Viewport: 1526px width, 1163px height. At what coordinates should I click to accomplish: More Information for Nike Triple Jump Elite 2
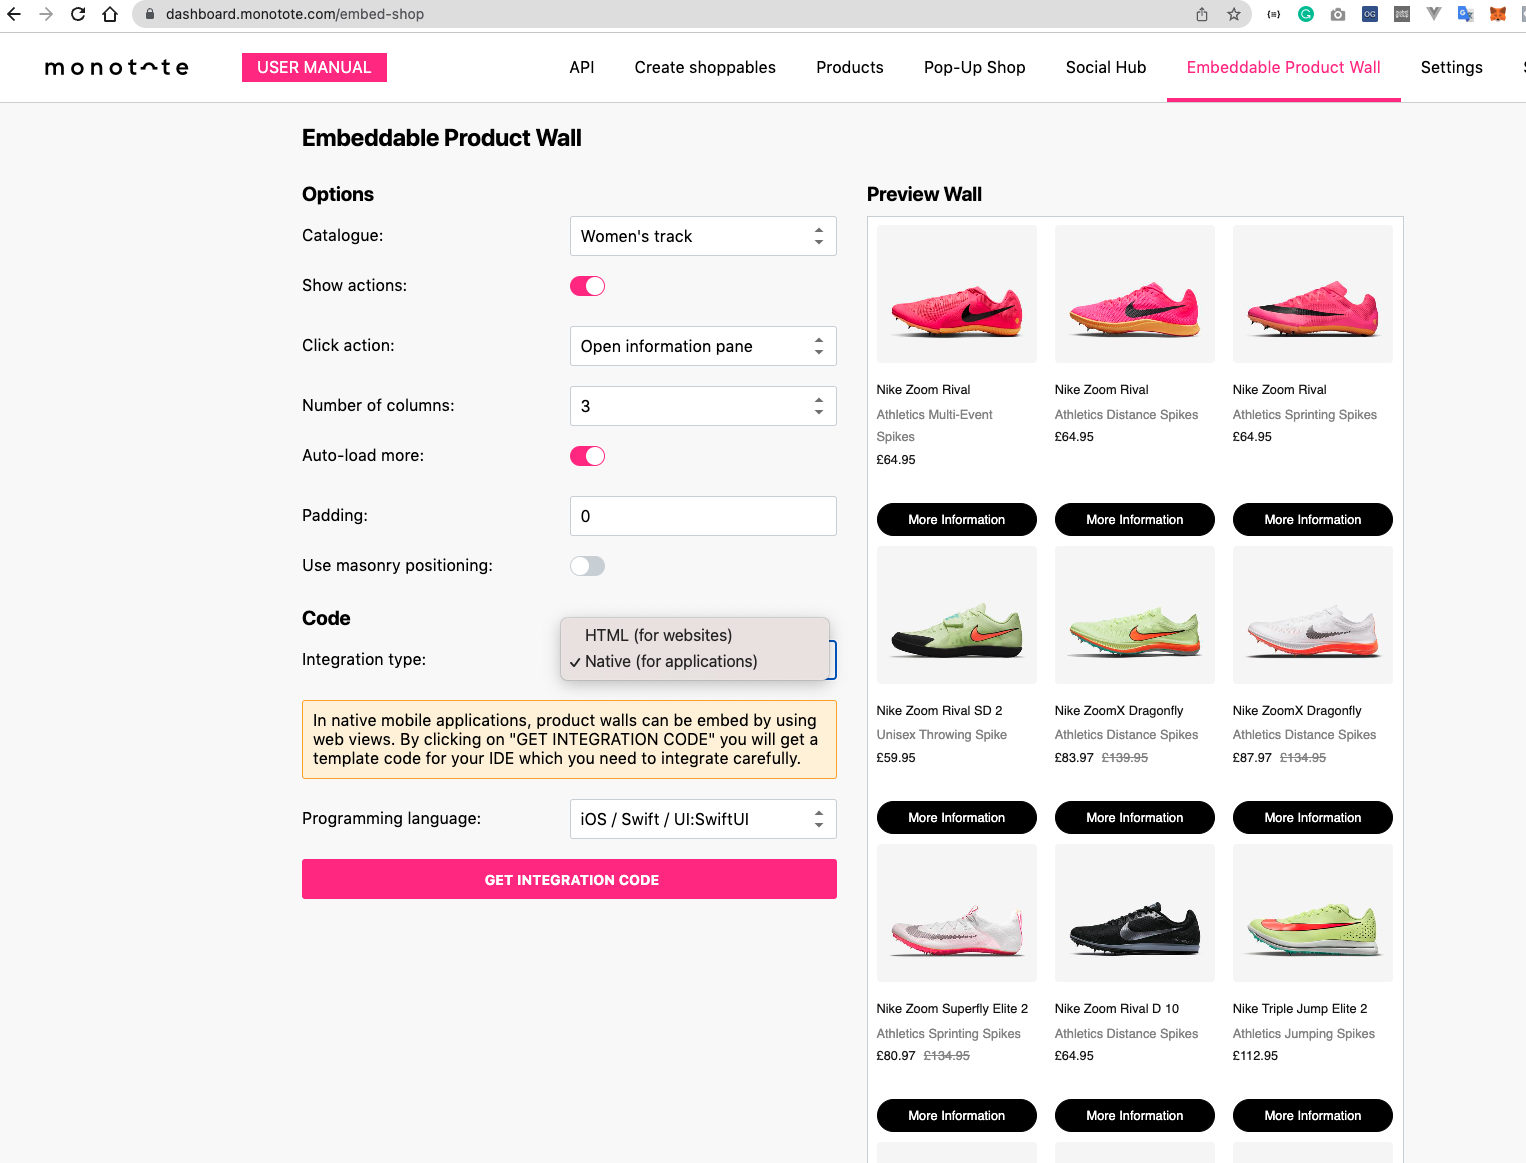pyautogui.click(x=1313, y=1115)
